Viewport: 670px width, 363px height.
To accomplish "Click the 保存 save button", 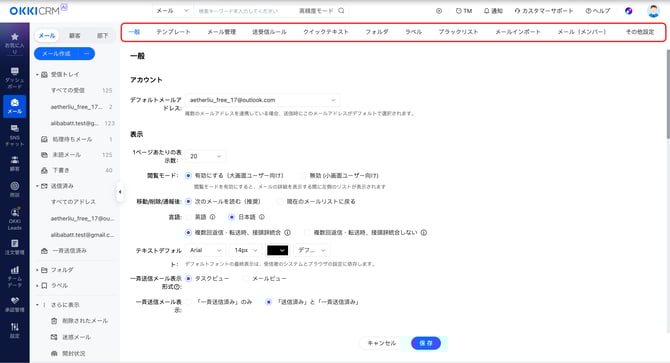I will coord(426,343).
